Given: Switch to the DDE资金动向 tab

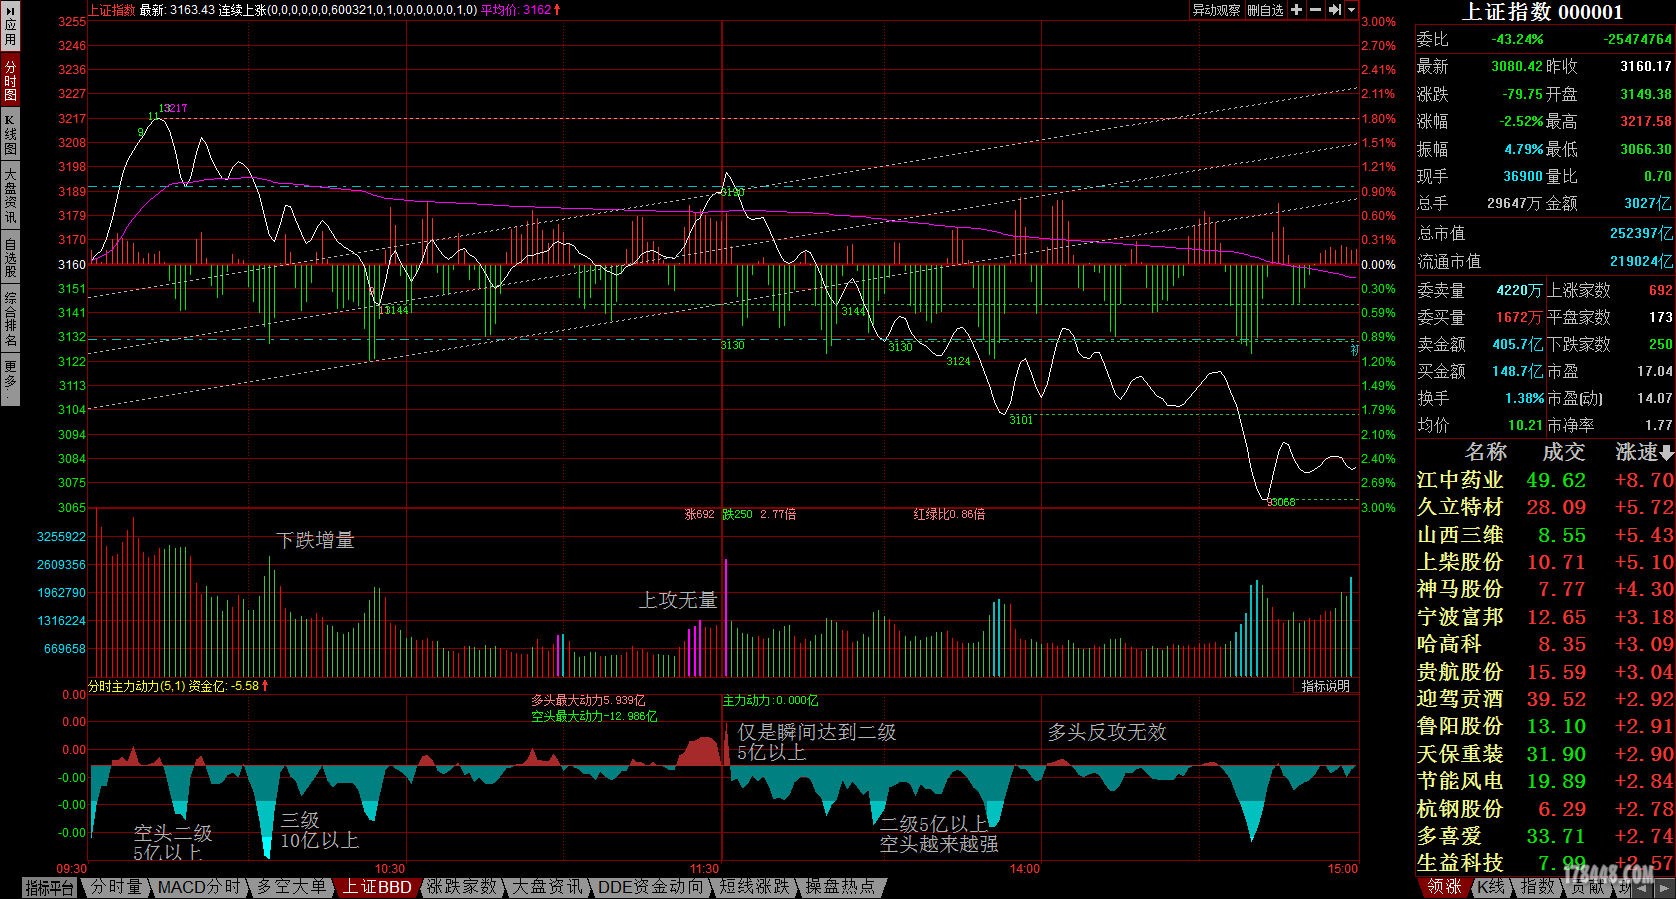Looking at the screenshot, I should (650, 887).
